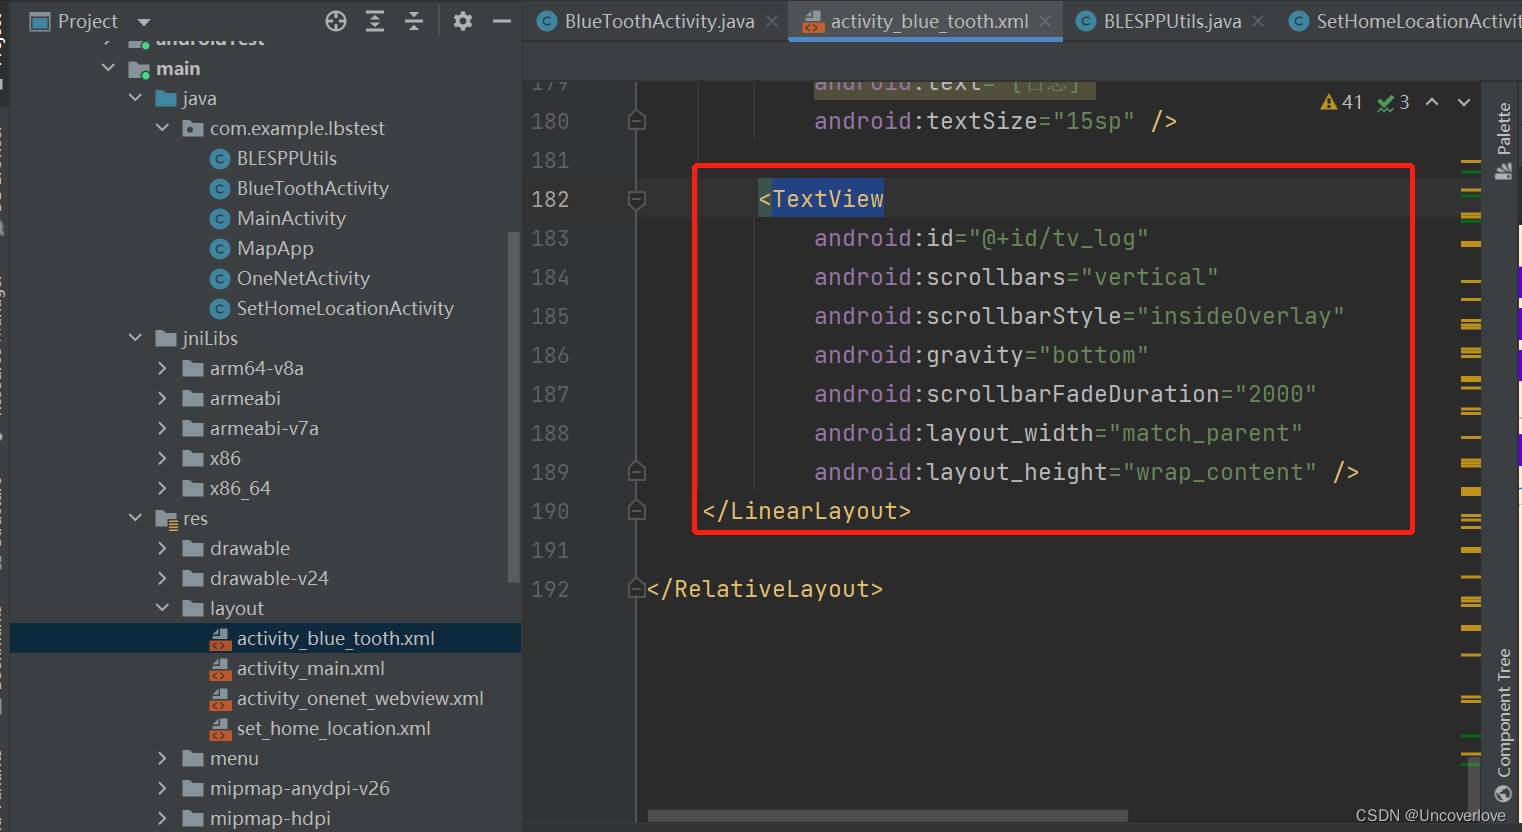Collapse the jniLibs folder
Screen dimensions: 1522x832
[136, 338]
